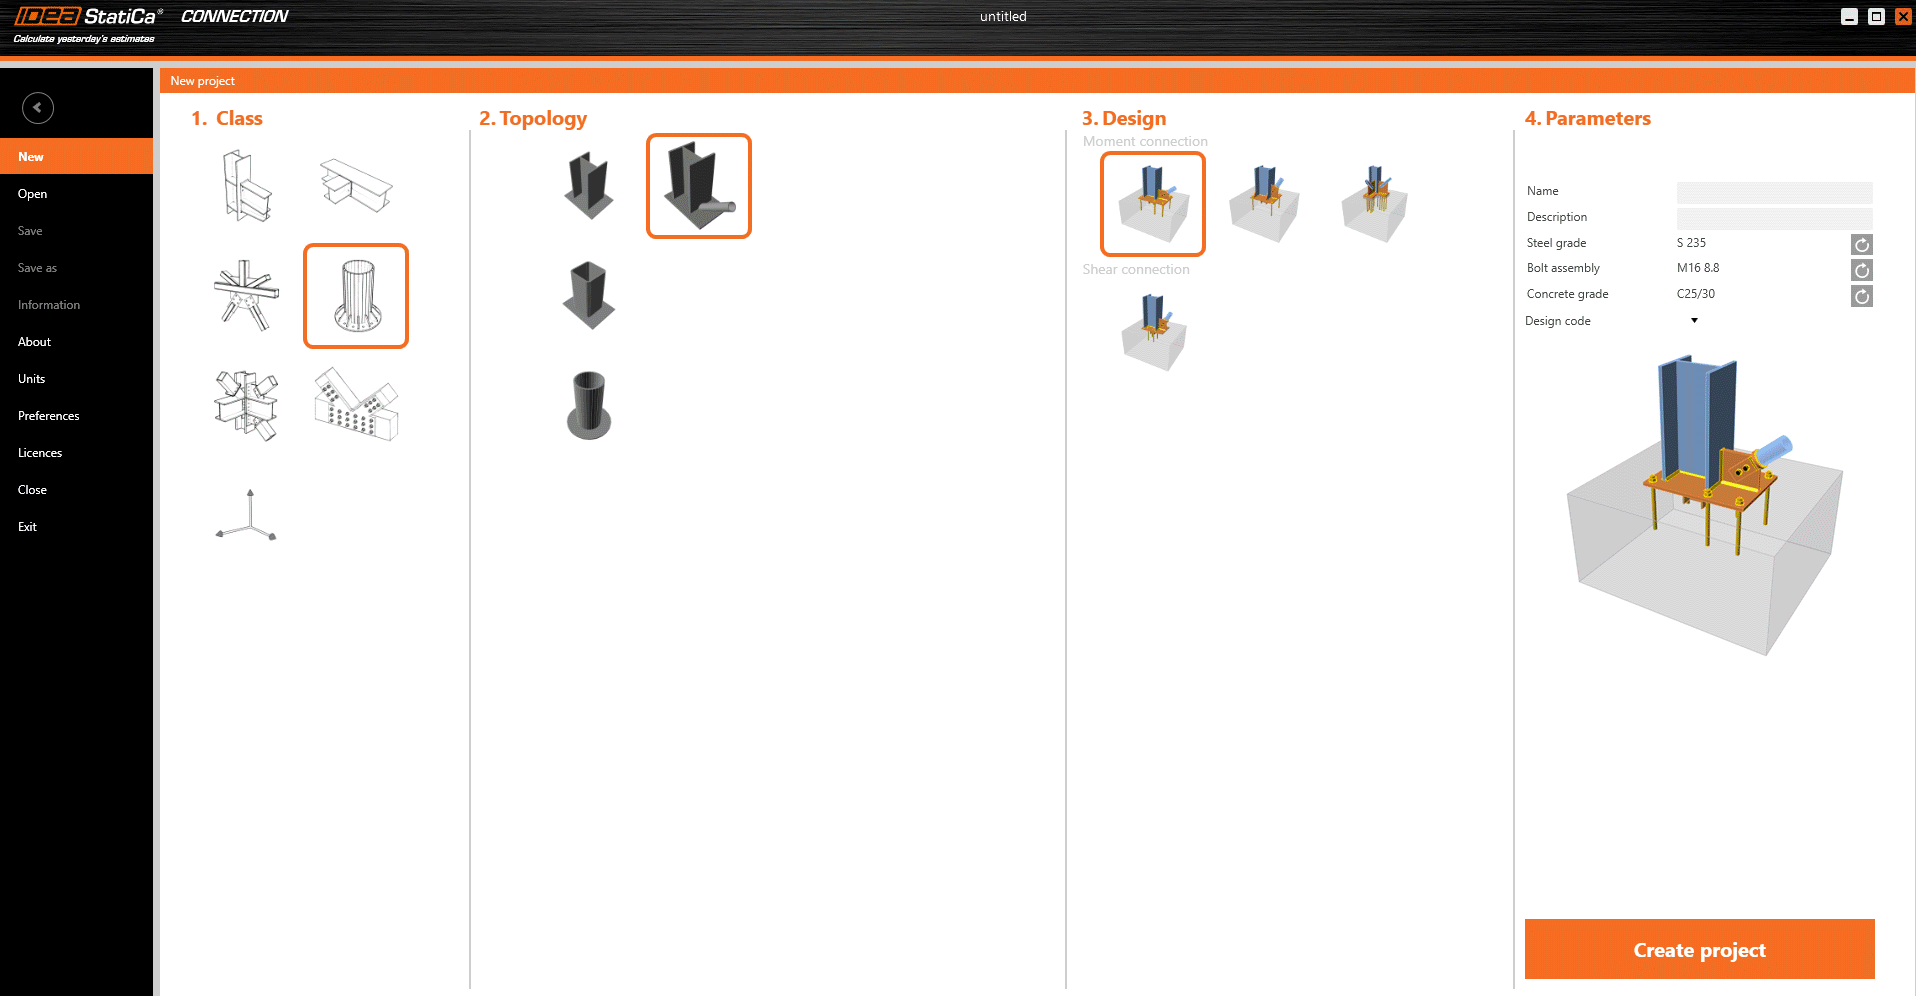
Task: Choose the rectangular hollow column base topology
Action: click(x=589, y=296)
